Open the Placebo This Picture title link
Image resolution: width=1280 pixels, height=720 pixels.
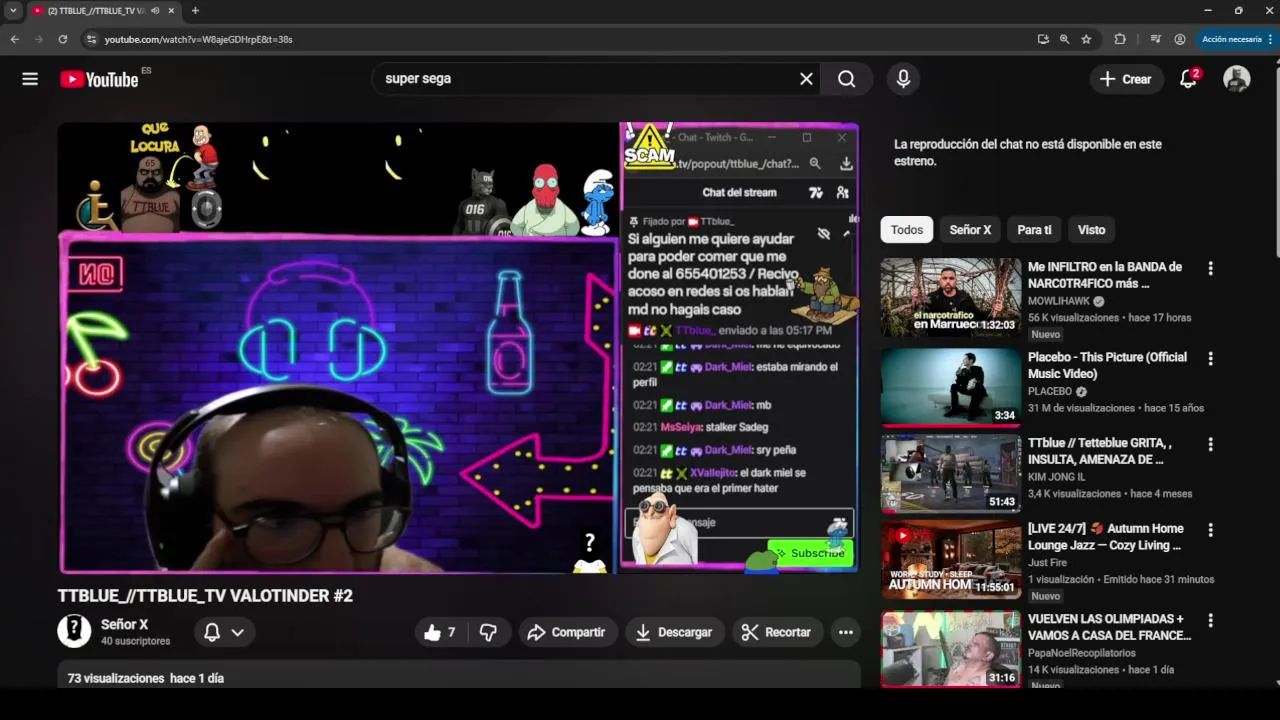[x=1107, y=366]
